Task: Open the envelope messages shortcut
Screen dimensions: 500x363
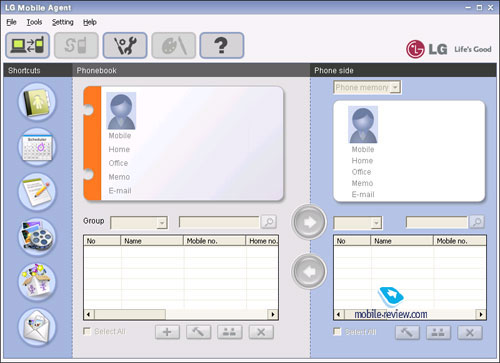Action: [x=37, y=327]
